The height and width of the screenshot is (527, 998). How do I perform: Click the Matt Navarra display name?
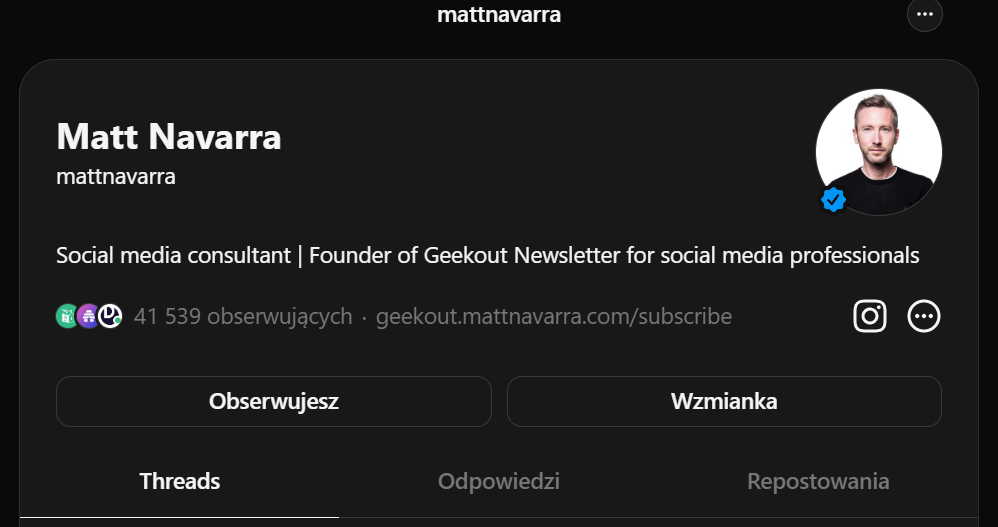point(169,137)
